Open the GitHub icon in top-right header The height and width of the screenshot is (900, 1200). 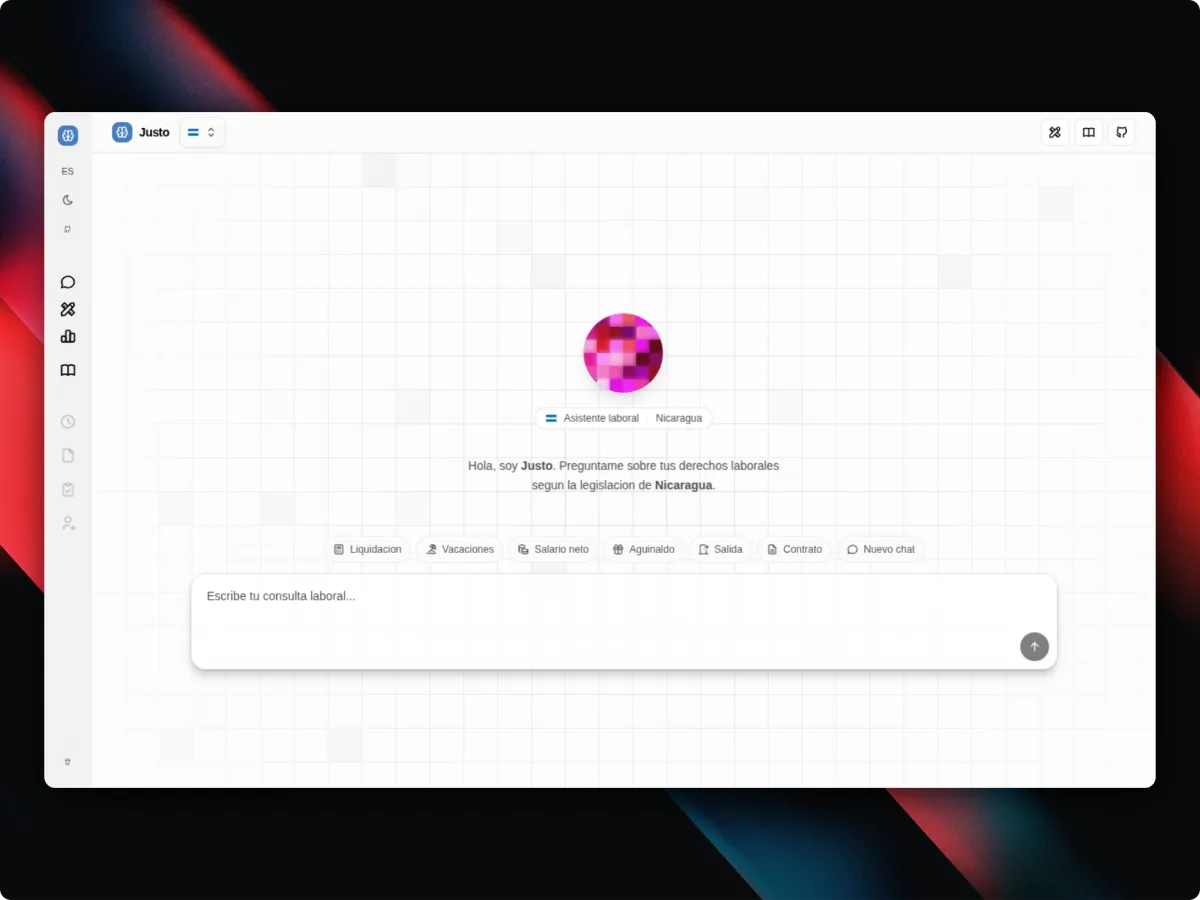[1122, 132]
